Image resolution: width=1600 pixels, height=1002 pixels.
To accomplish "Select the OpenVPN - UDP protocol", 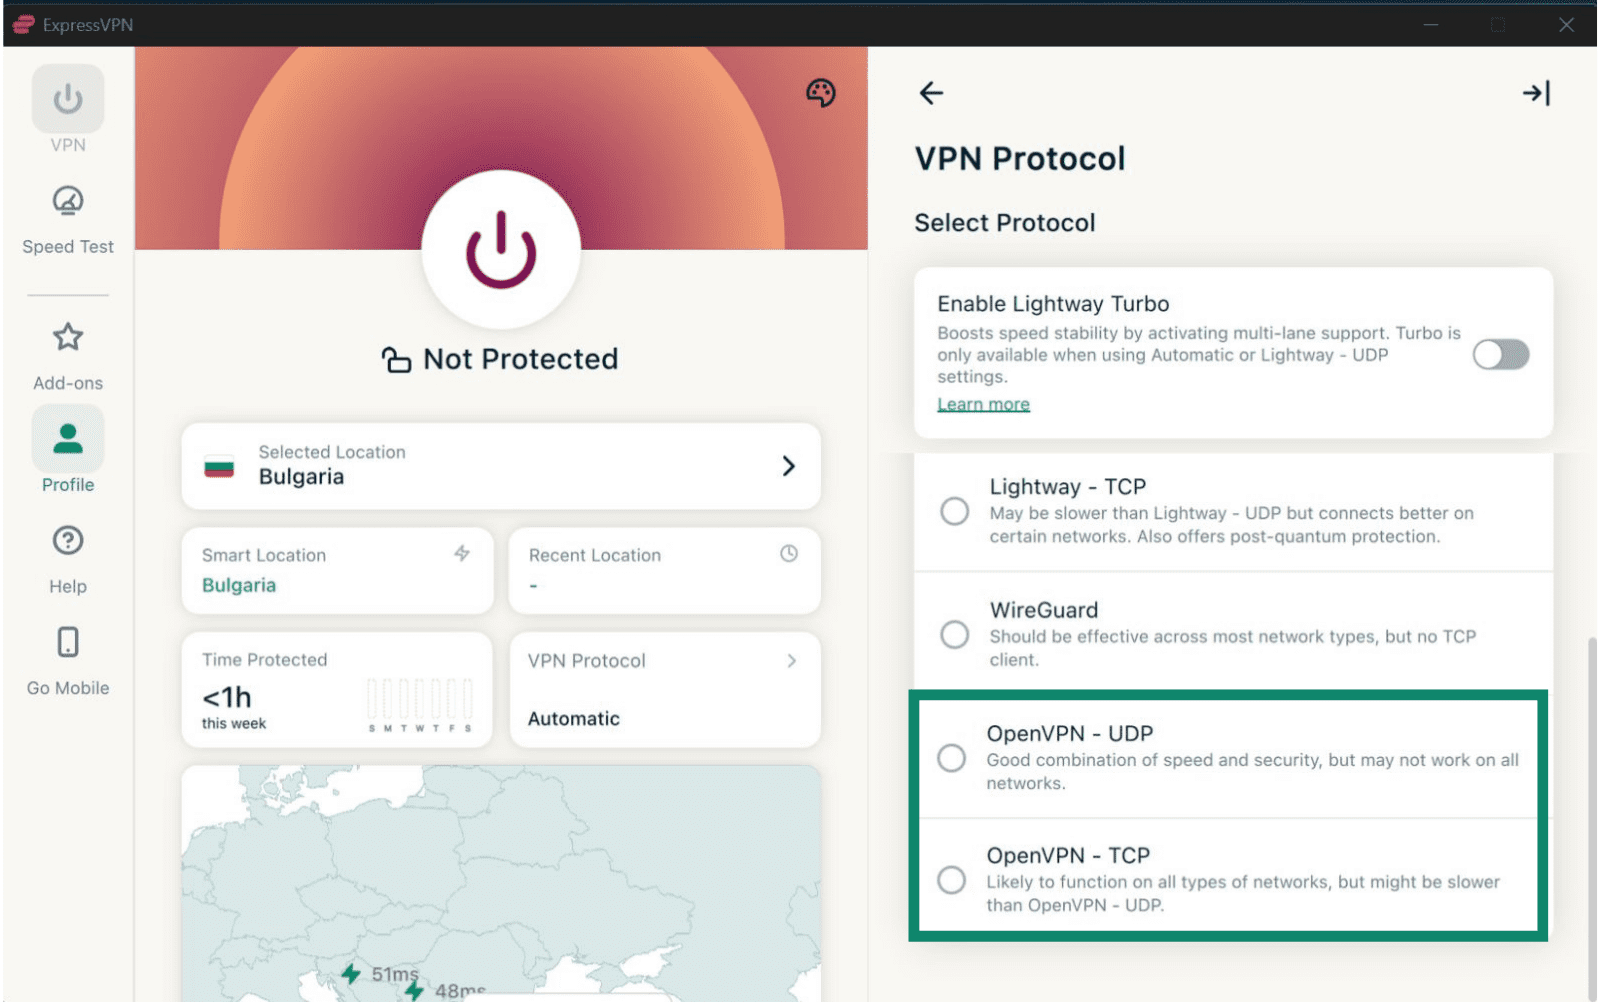I will point(951,758).
